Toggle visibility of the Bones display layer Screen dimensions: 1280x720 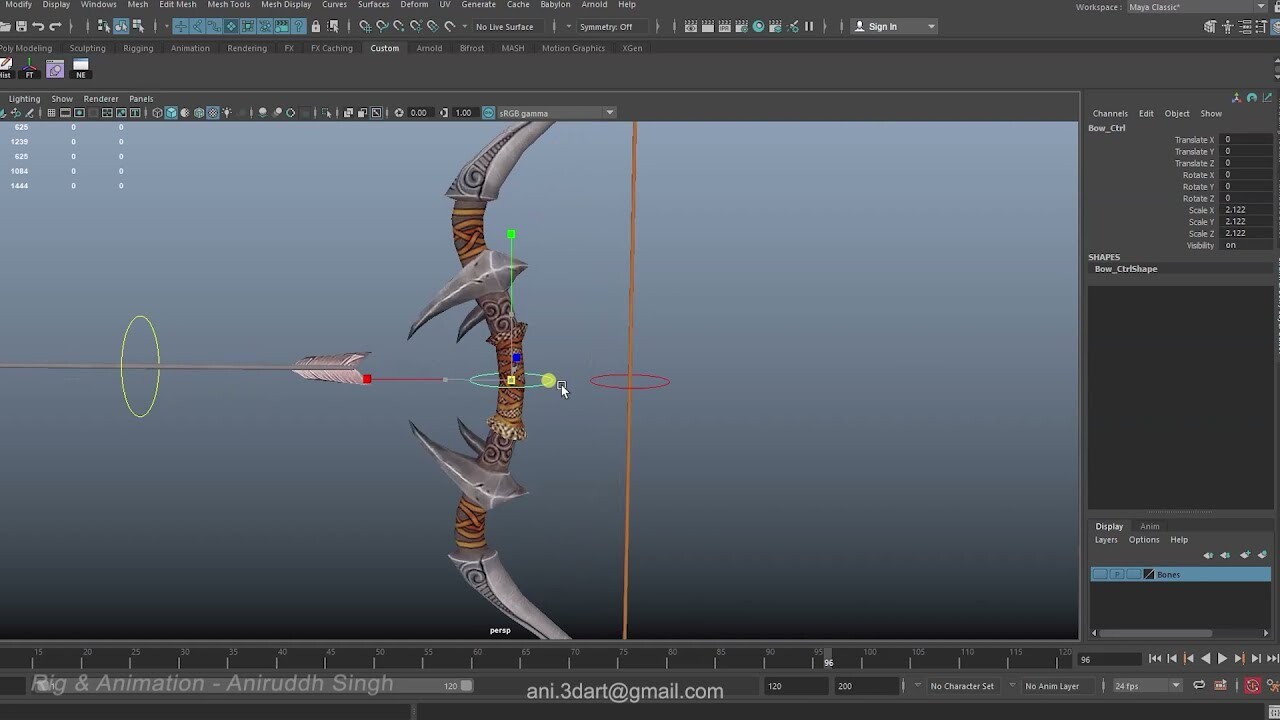click(1102, 574)
